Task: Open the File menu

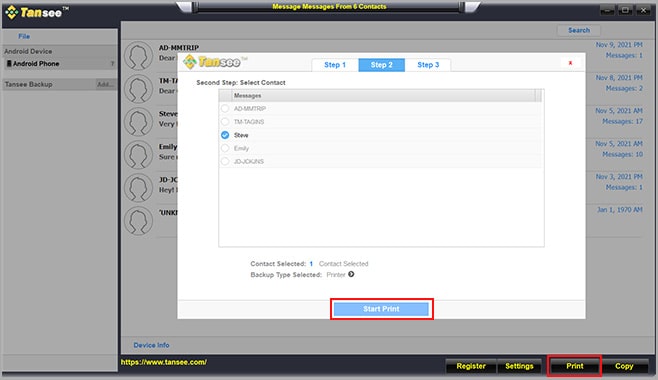Action: 24,36
